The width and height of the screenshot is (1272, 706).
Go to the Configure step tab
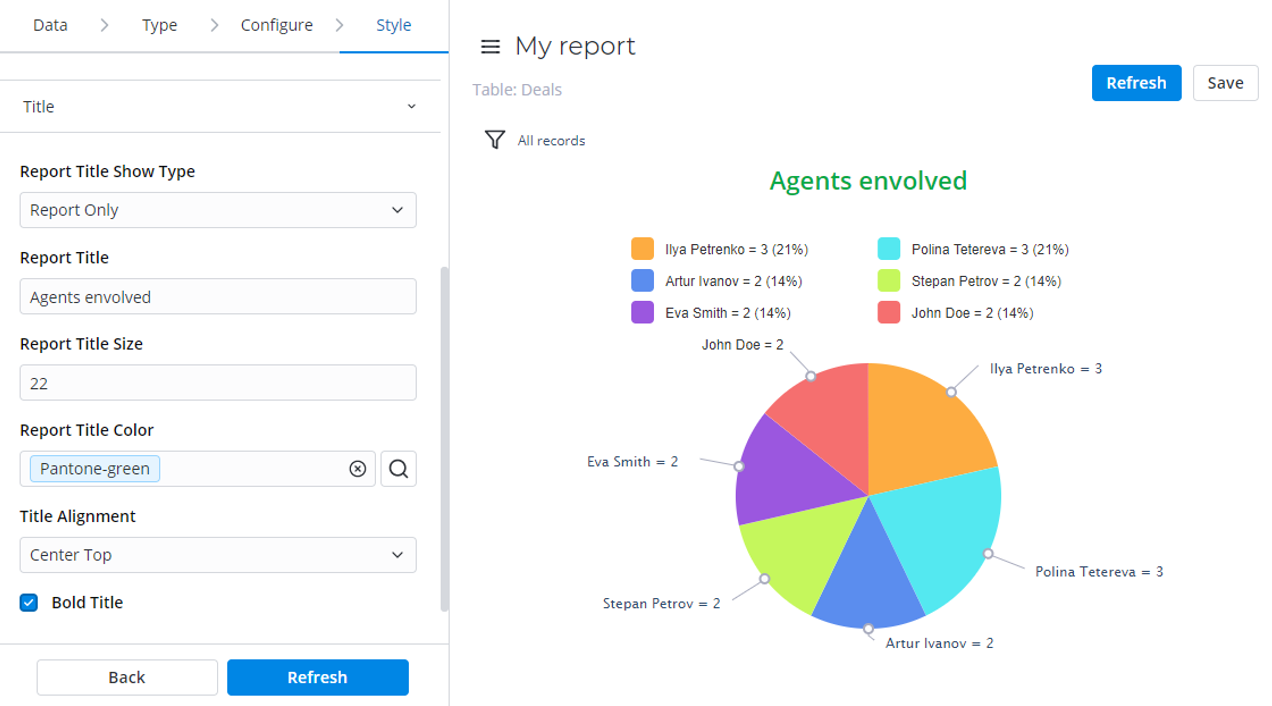click(276, 25)
